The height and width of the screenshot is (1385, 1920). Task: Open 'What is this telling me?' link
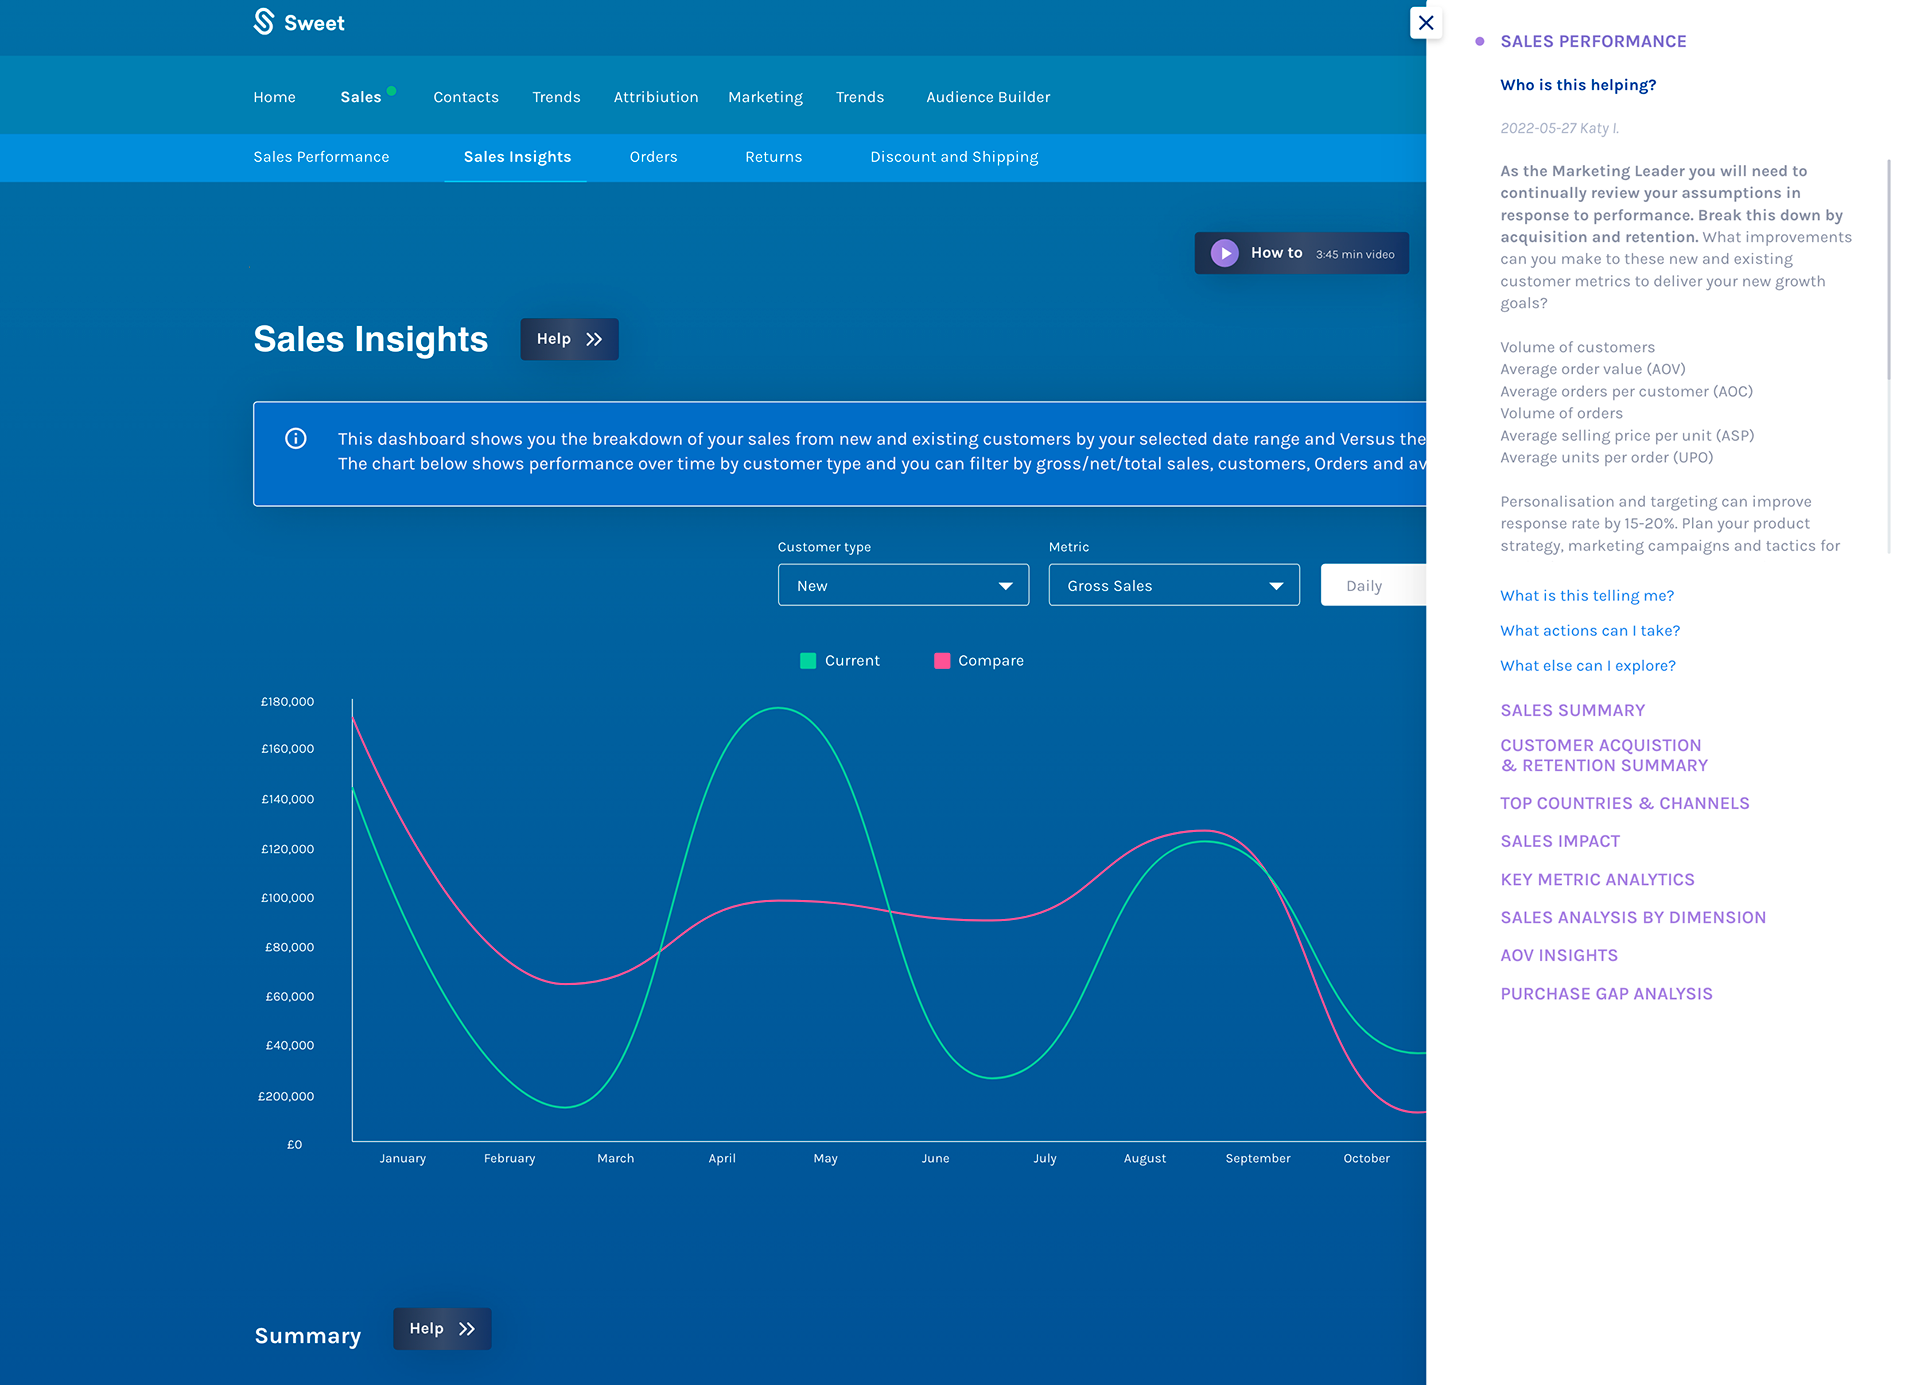click(1587, 596)
